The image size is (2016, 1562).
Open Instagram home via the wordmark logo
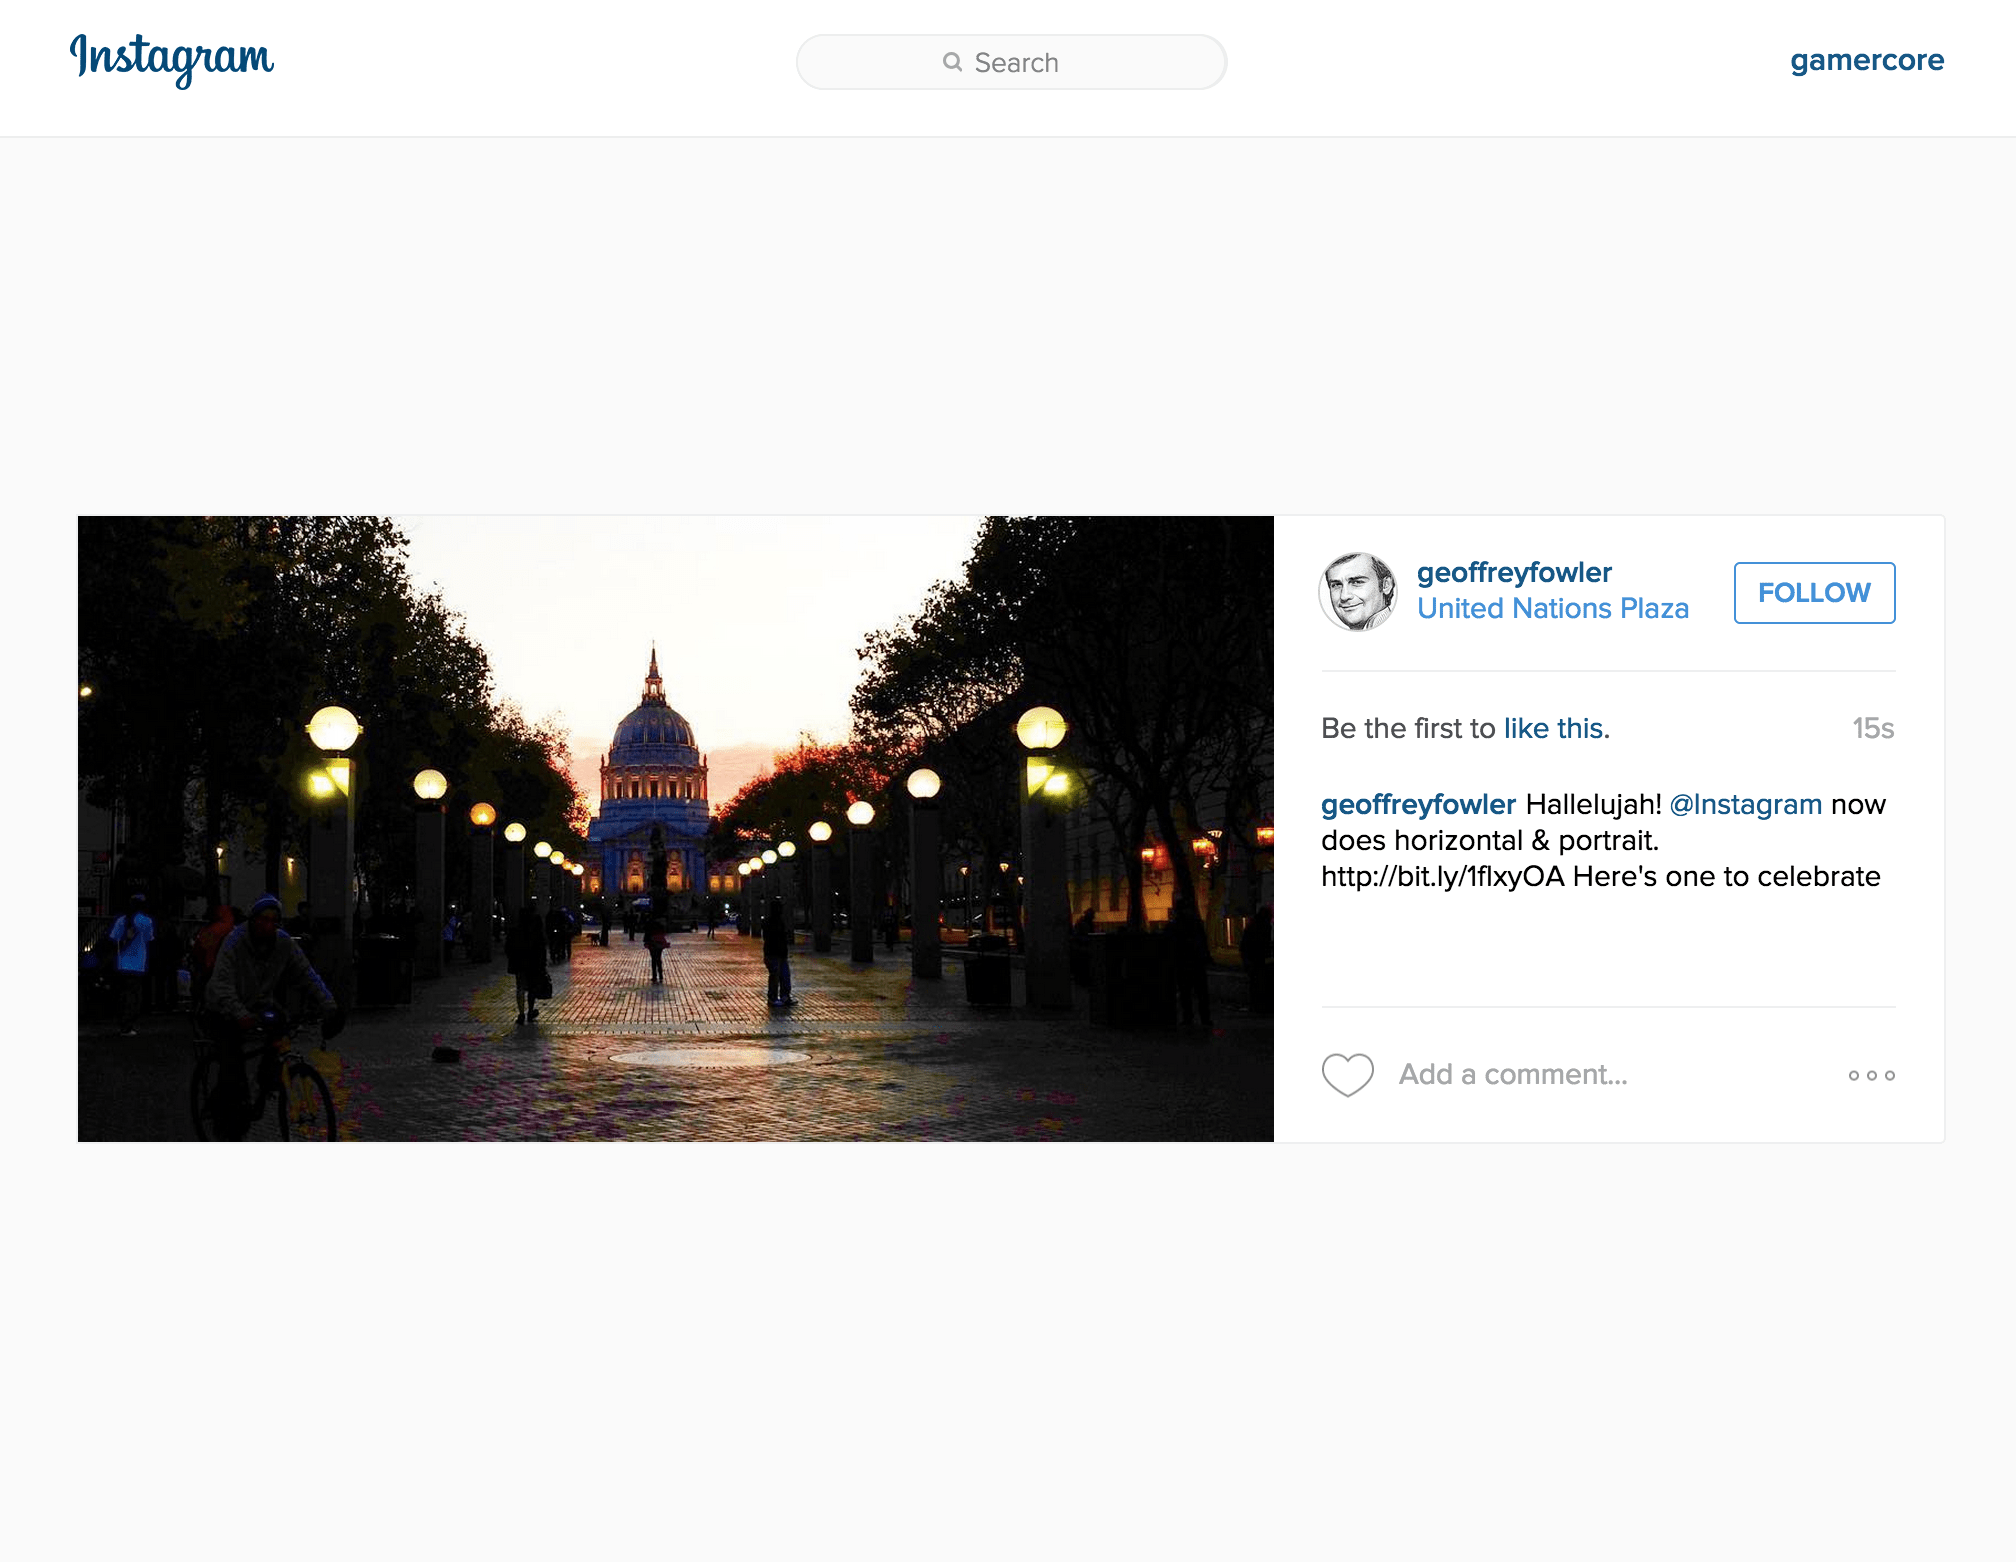click(x=172, y=62)
